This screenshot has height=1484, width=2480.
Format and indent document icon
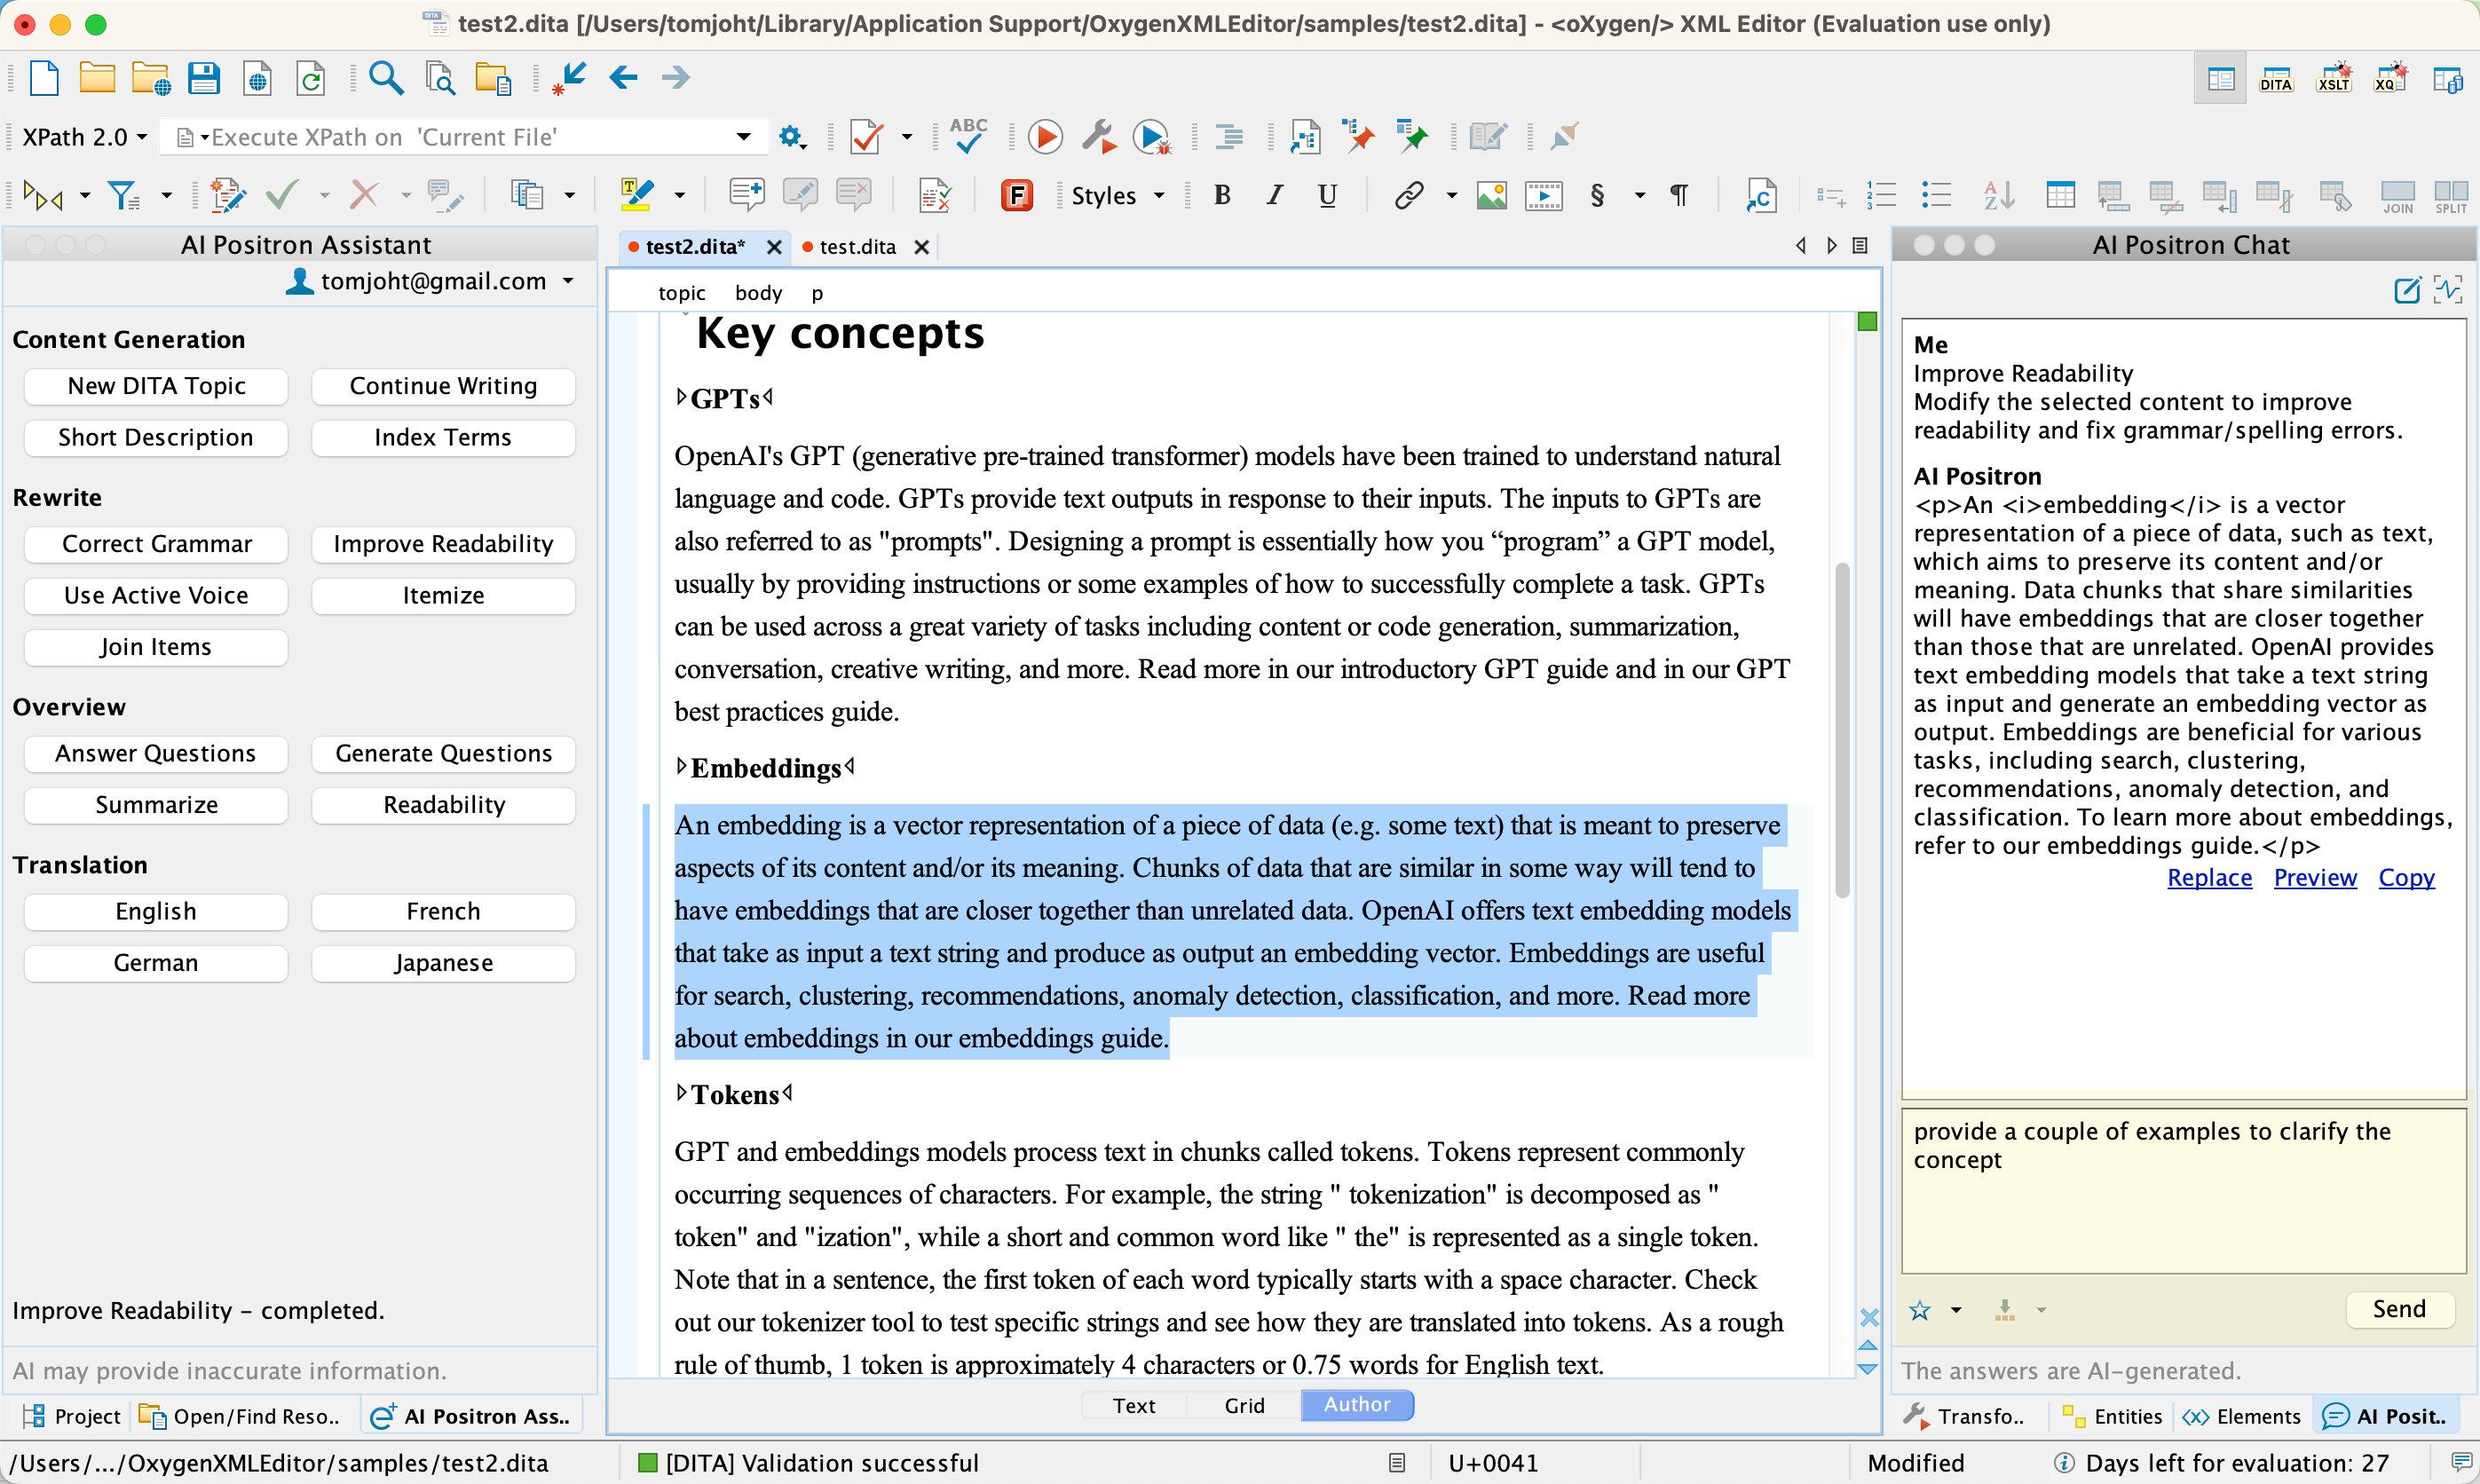[1229, 137]
